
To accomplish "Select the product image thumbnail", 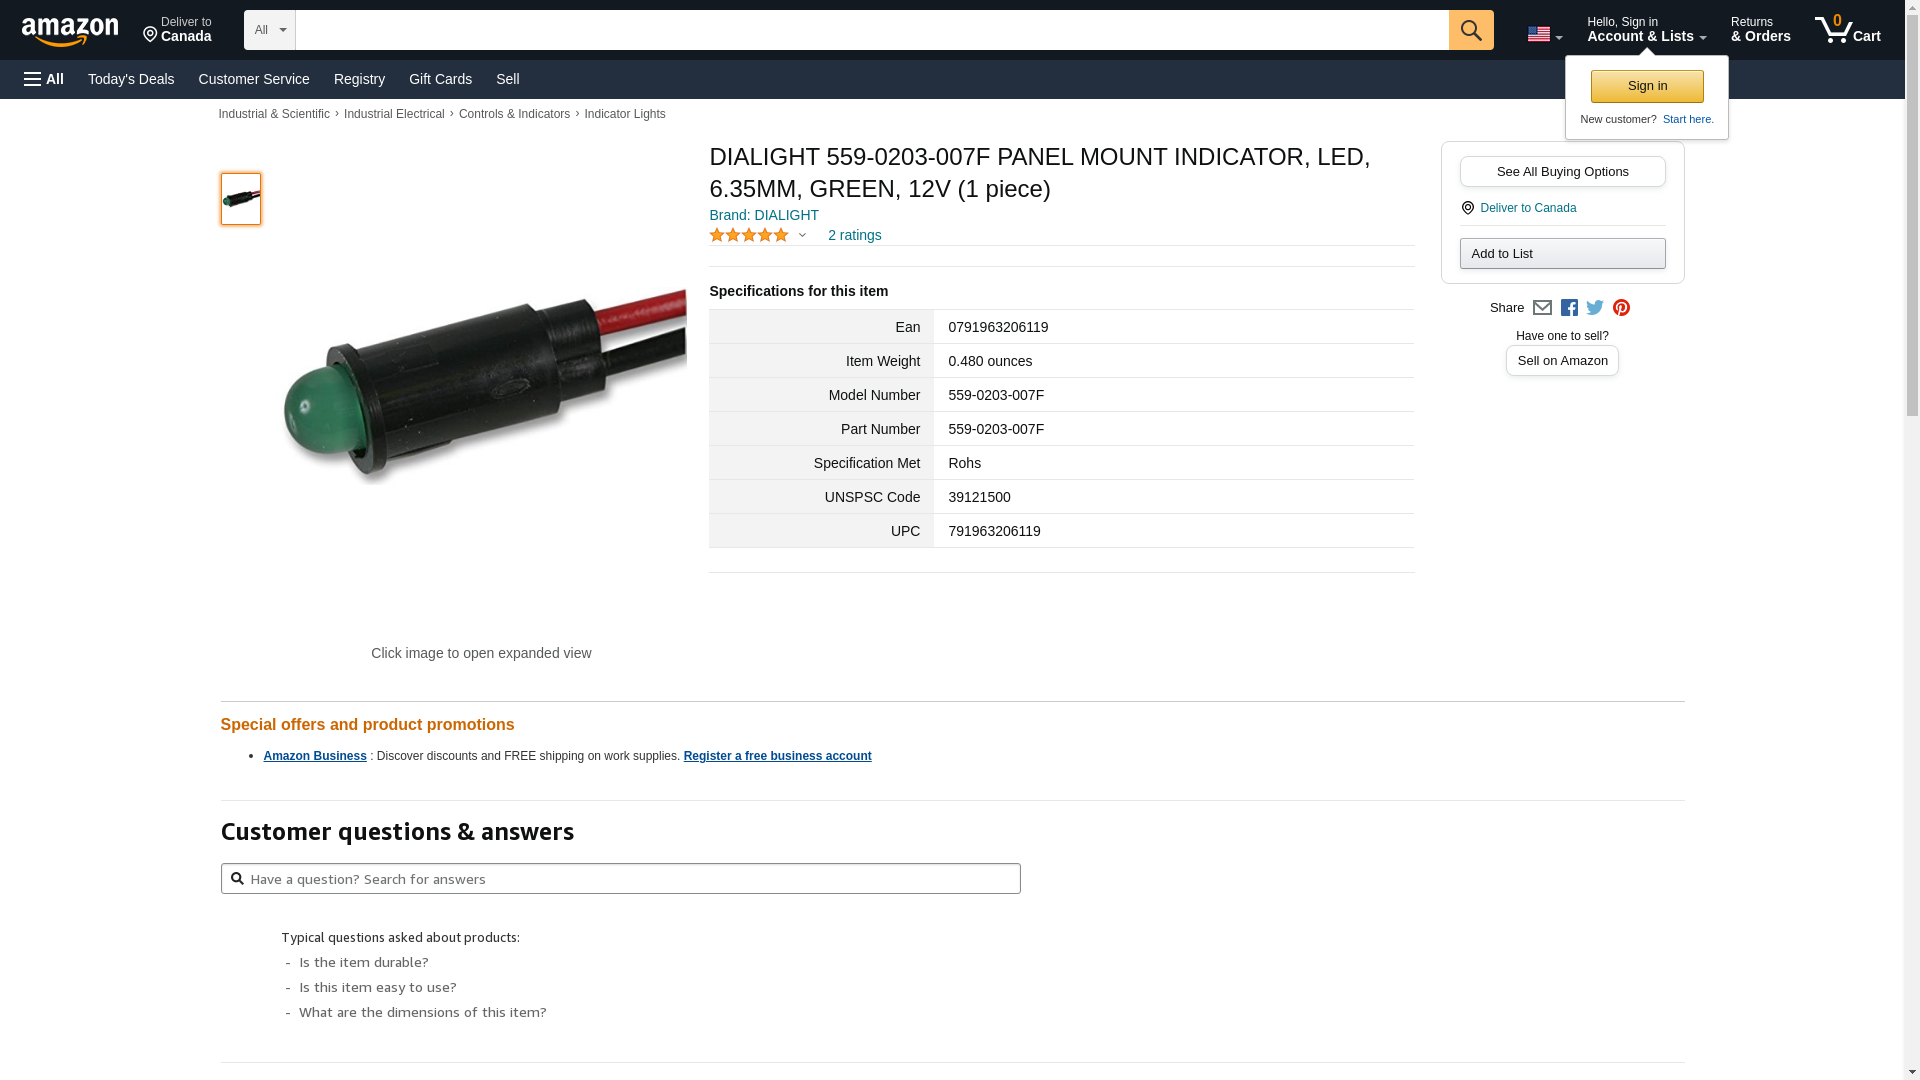I will pyautogui.click(x=241, y=199).
